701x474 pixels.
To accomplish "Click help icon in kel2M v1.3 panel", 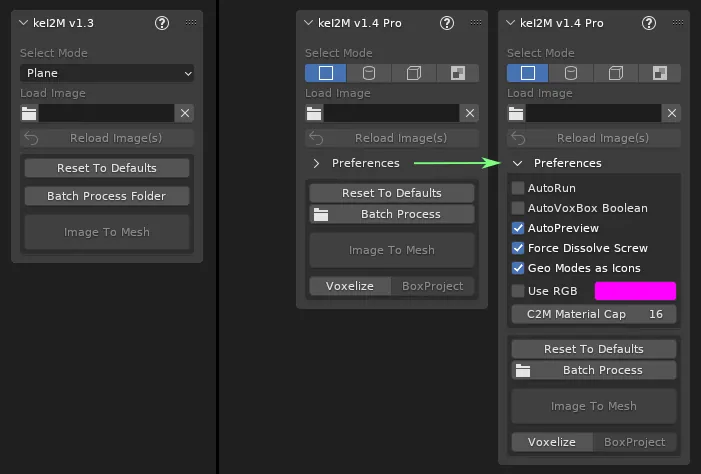I will [162, 23].
